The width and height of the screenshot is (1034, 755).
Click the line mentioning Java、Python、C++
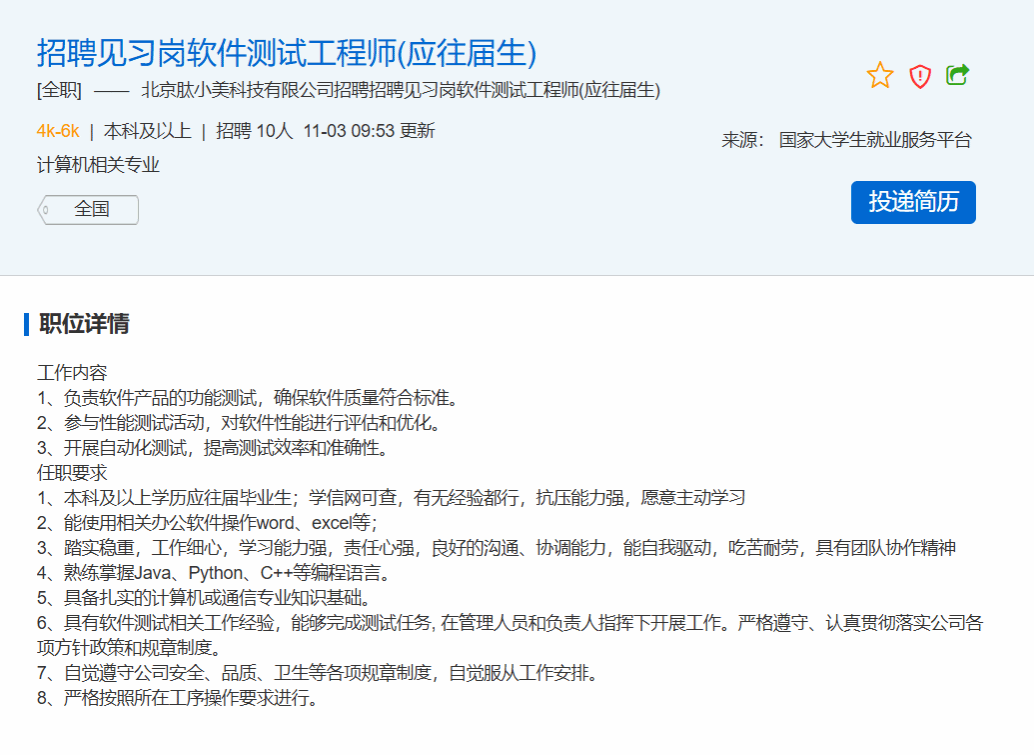coord(213,573)
